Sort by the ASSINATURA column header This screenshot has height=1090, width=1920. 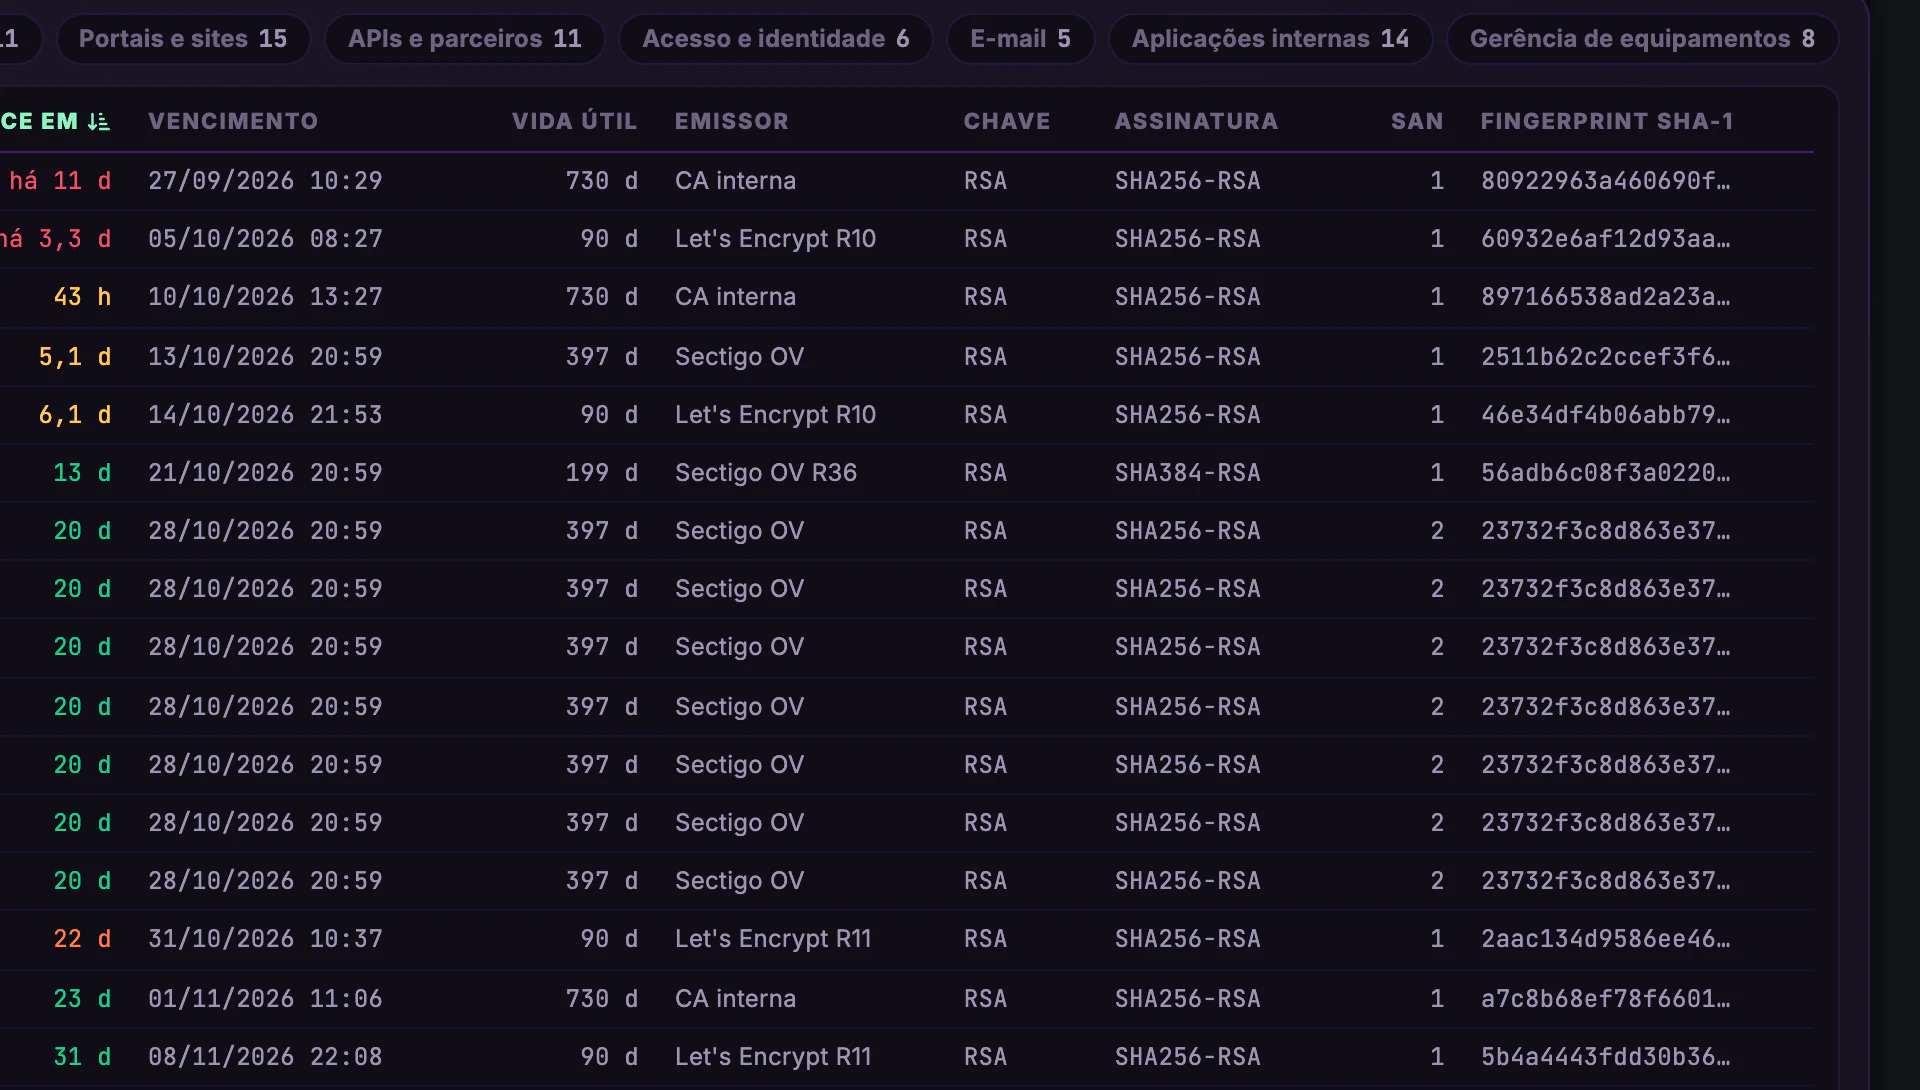click(x=1197, y=122)
